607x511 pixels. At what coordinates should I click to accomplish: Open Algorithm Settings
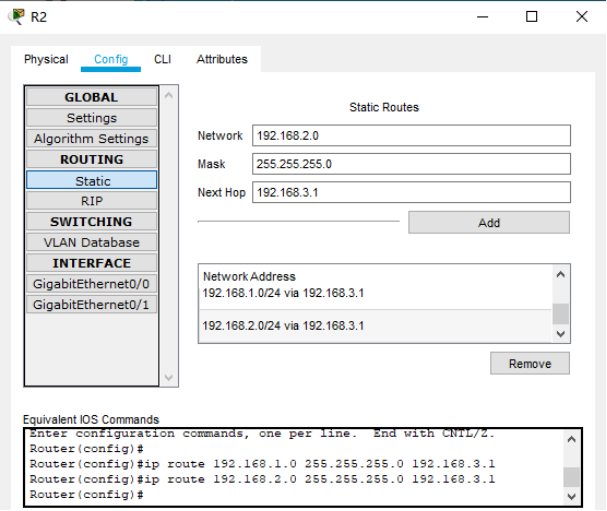(x=91, y=139)
